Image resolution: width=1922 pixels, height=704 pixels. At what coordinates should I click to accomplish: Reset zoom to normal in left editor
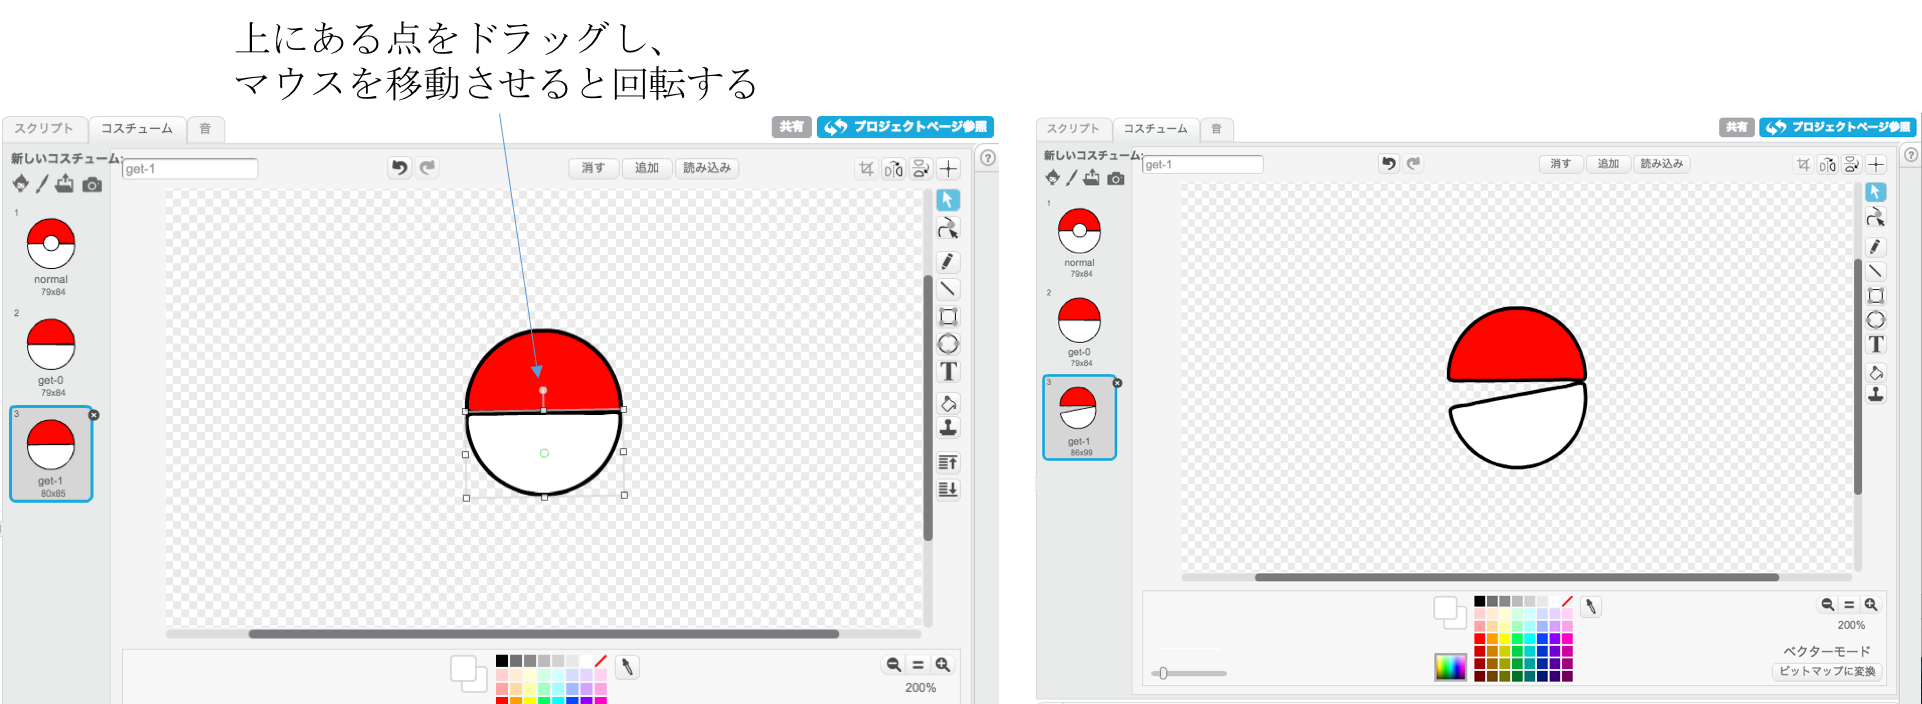(x=918, y=665)
